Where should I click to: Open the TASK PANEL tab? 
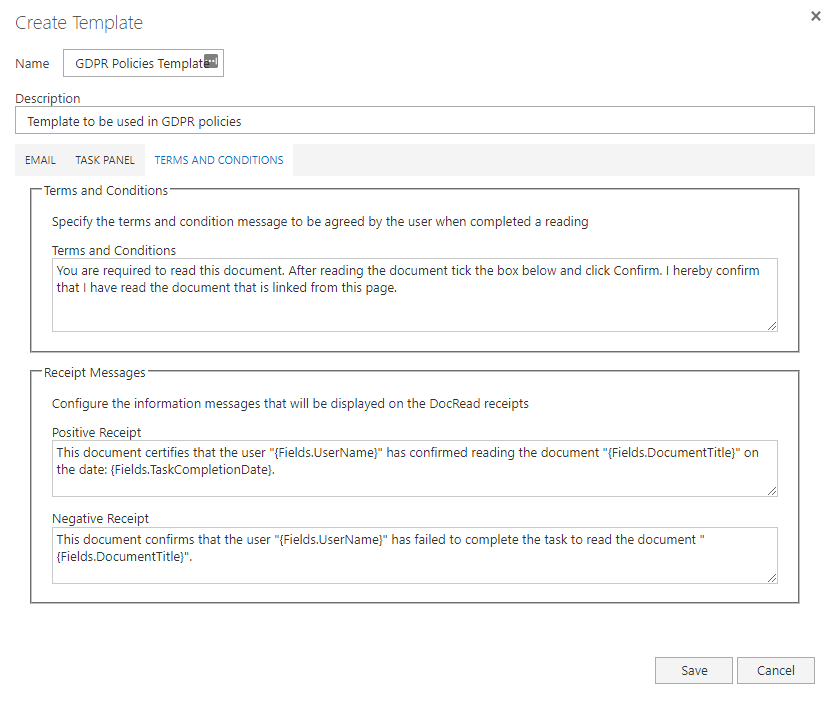click(x=104, y=159)
